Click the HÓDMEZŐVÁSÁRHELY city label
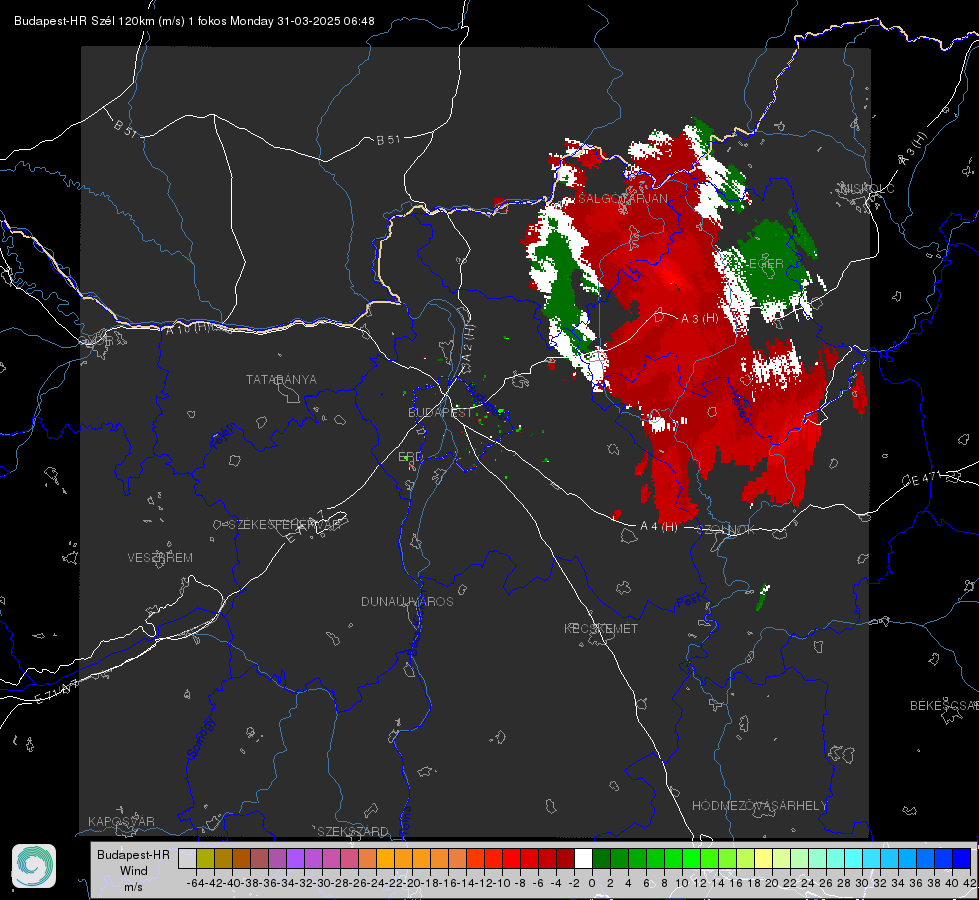This screenshot has height=900, width=979. coord(759,806)
